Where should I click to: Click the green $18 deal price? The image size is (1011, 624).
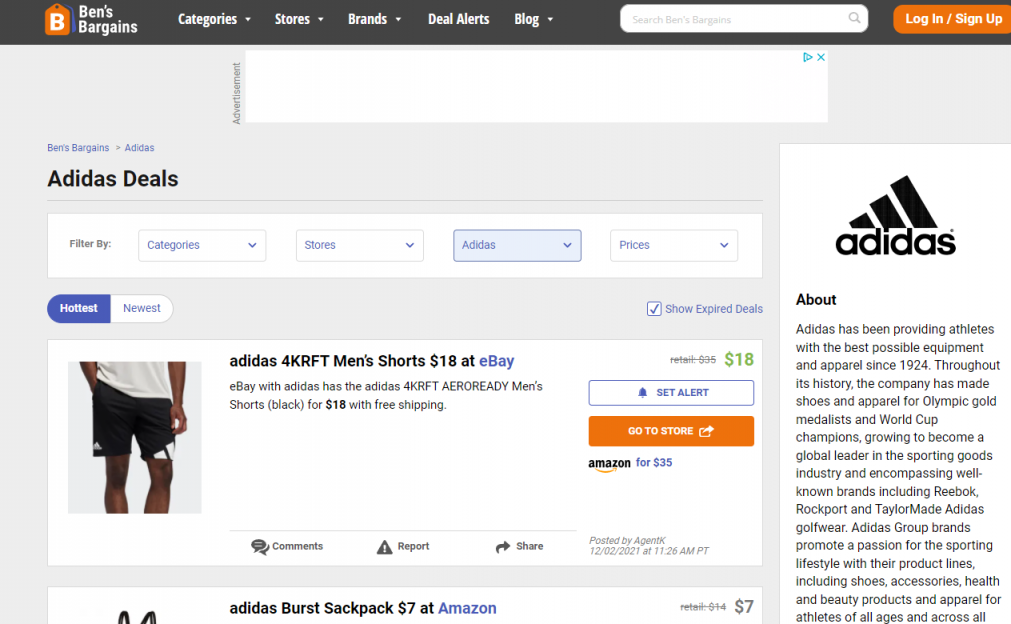(739, 360)
